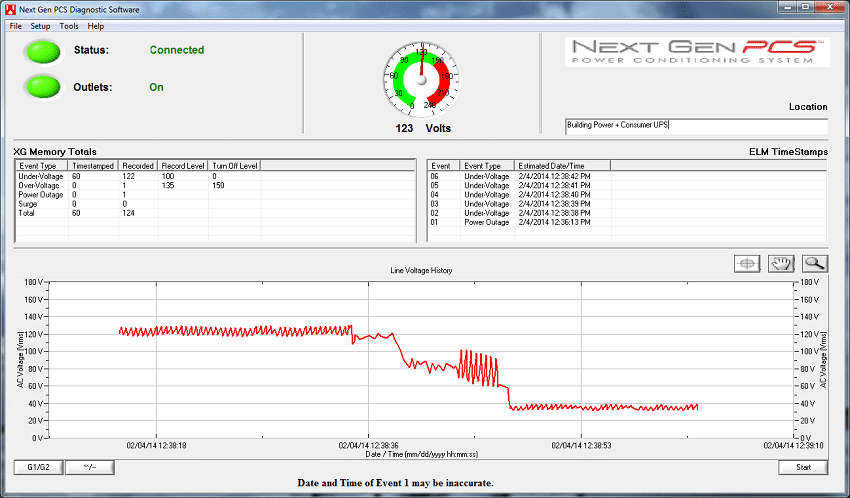Open the Tools menu

[69, 26]
